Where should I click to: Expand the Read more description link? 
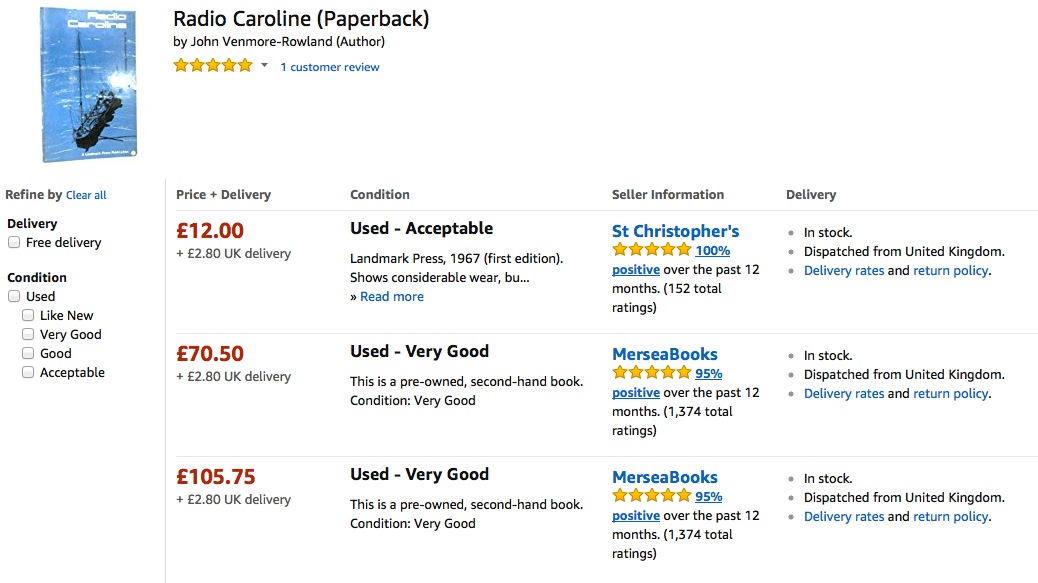tap(391, 297)
